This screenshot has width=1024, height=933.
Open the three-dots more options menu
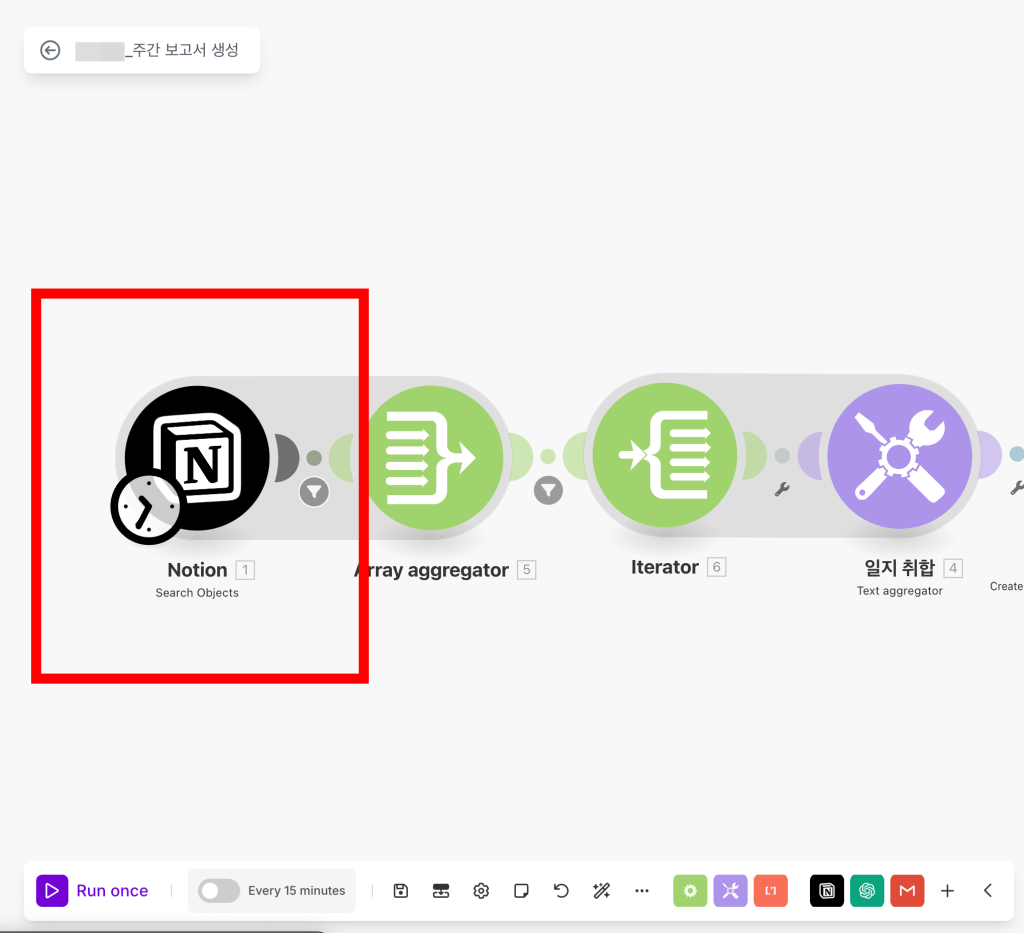pos(642,890)
